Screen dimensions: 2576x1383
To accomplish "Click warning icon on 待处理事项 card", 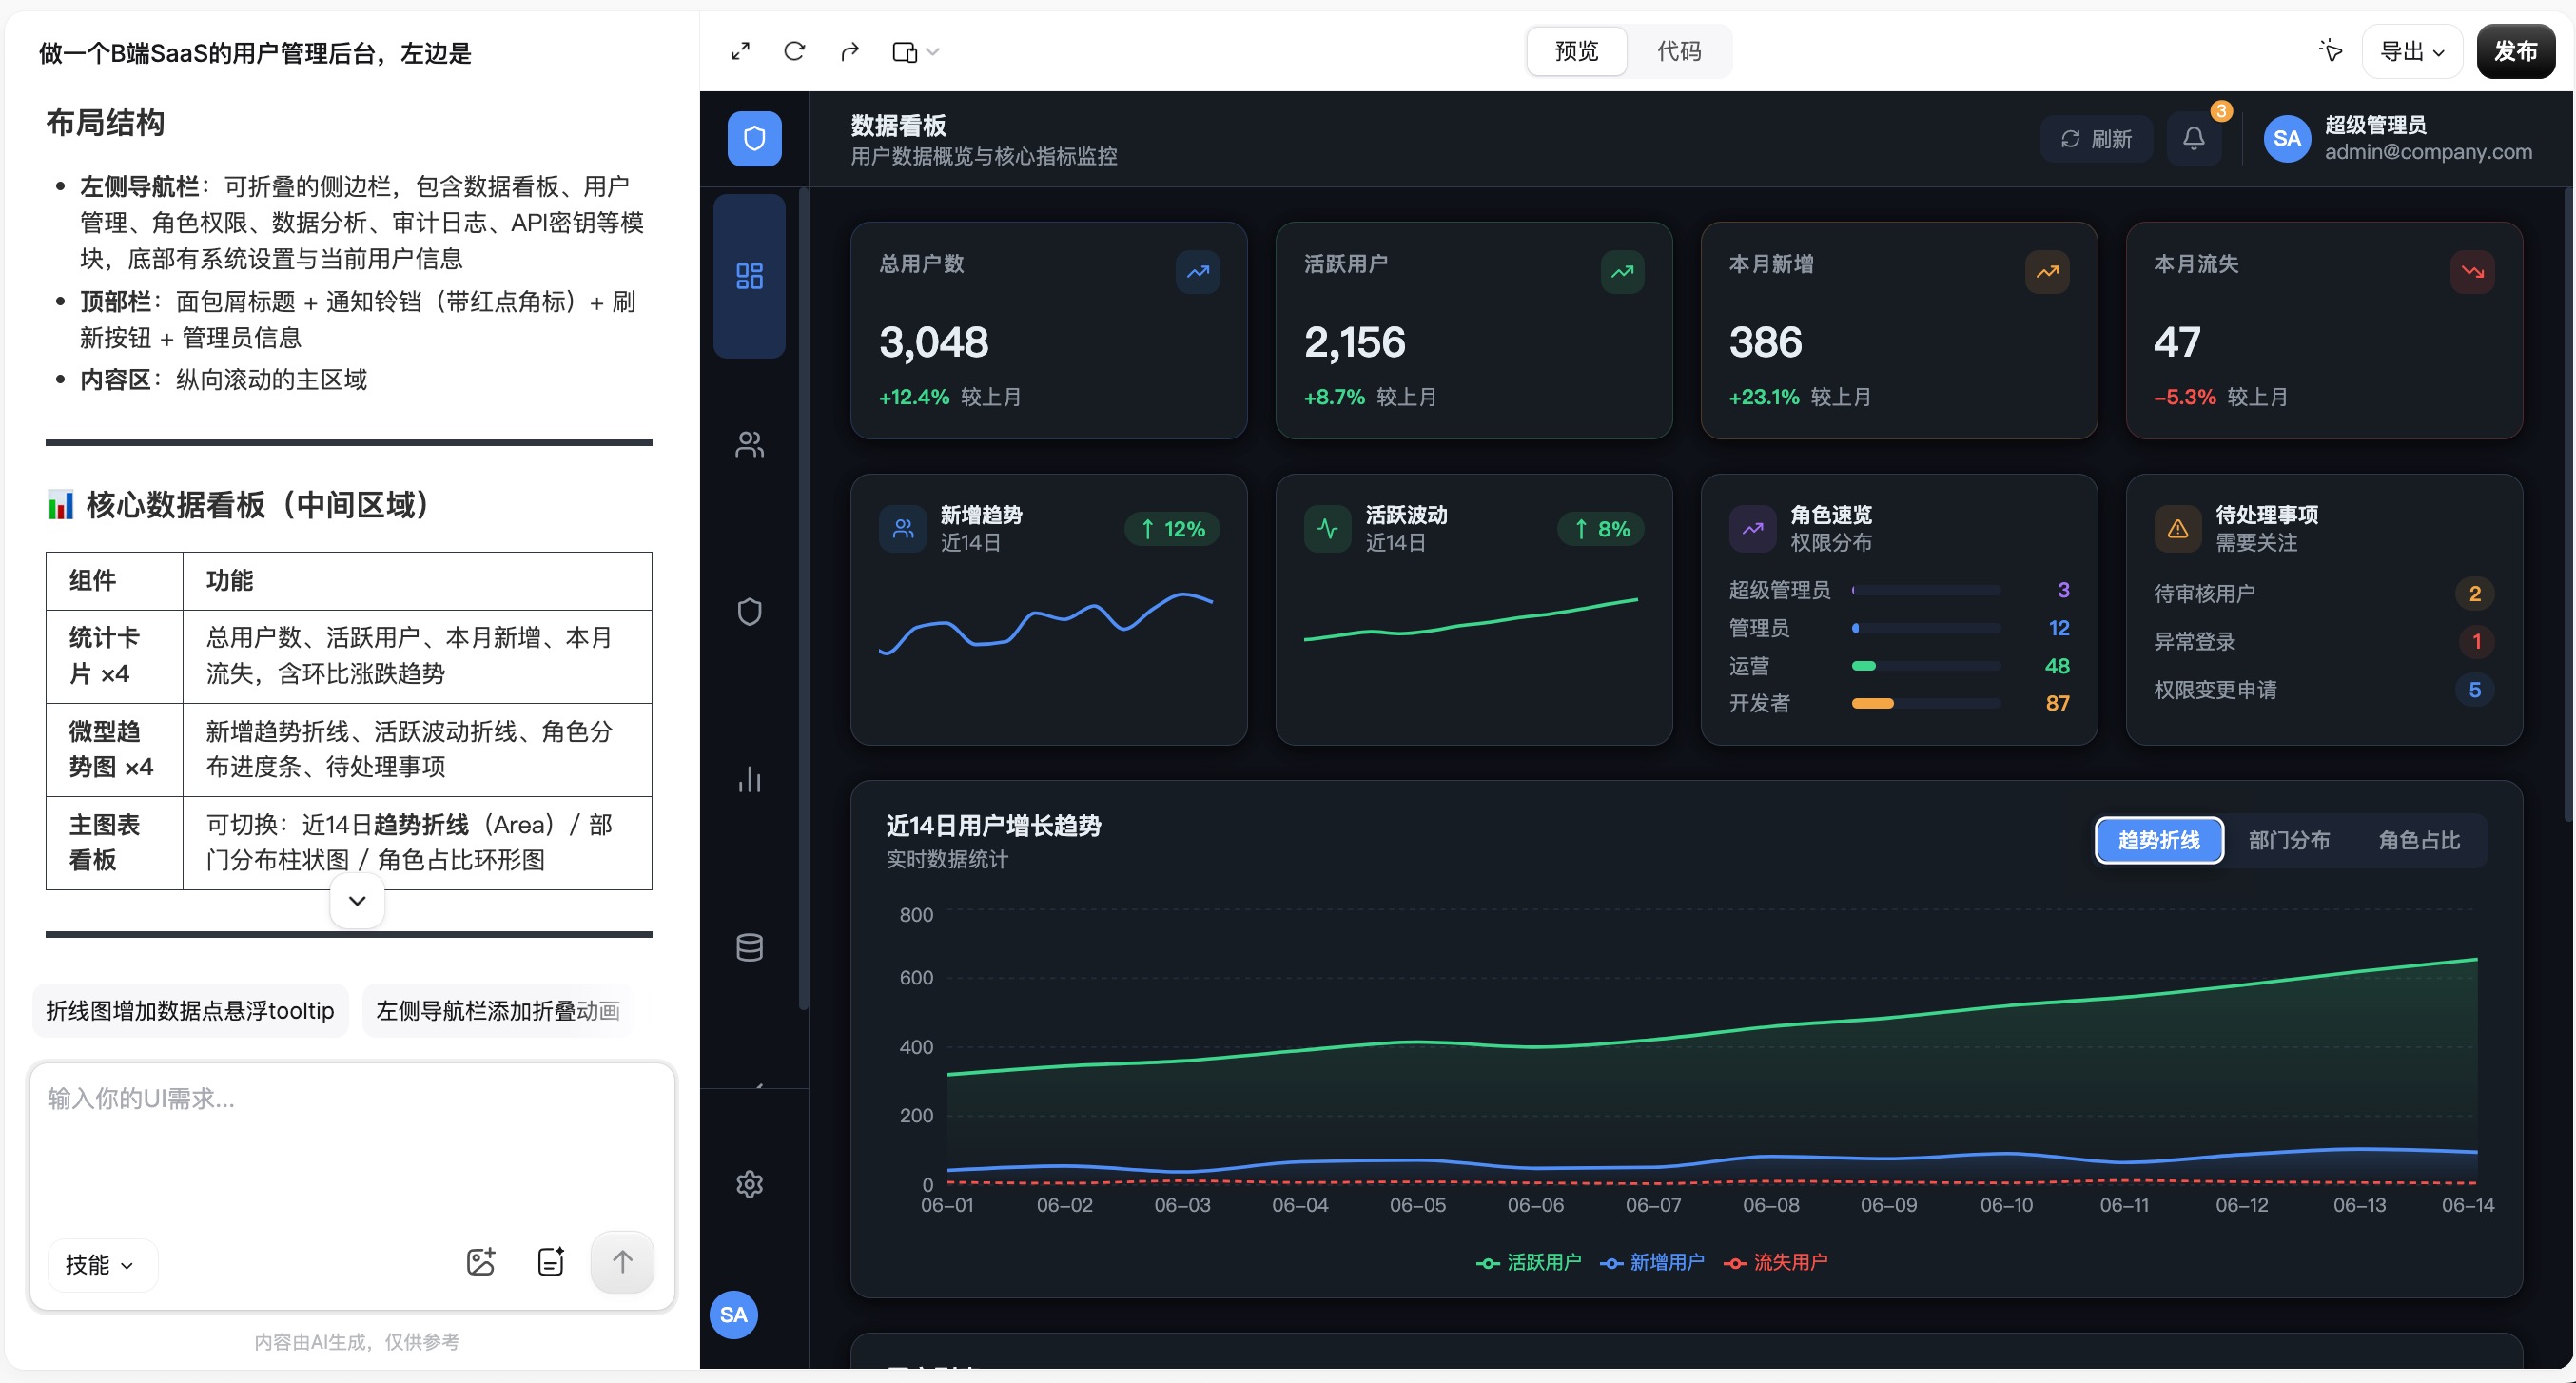I will pos(2177,528).
